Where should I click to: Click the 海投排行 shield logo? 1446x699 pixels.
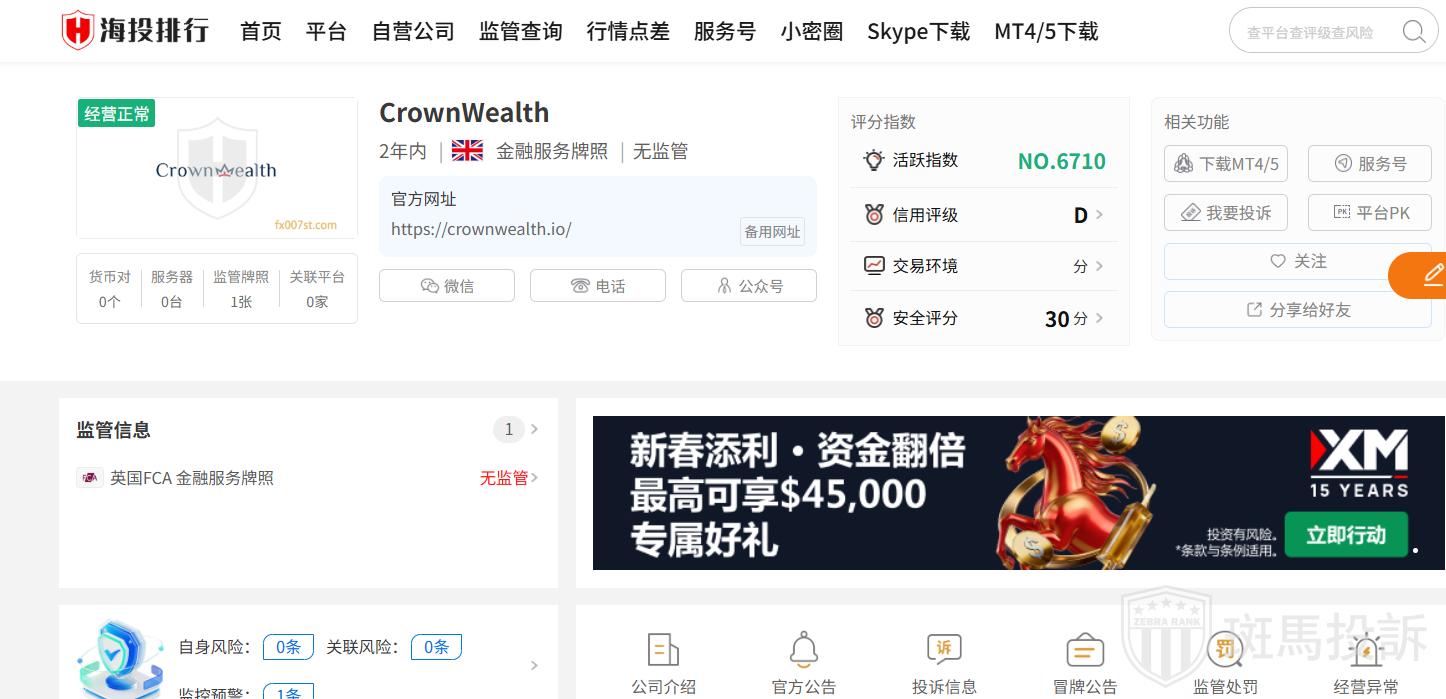pyautogui.click(x=77, y=30)
